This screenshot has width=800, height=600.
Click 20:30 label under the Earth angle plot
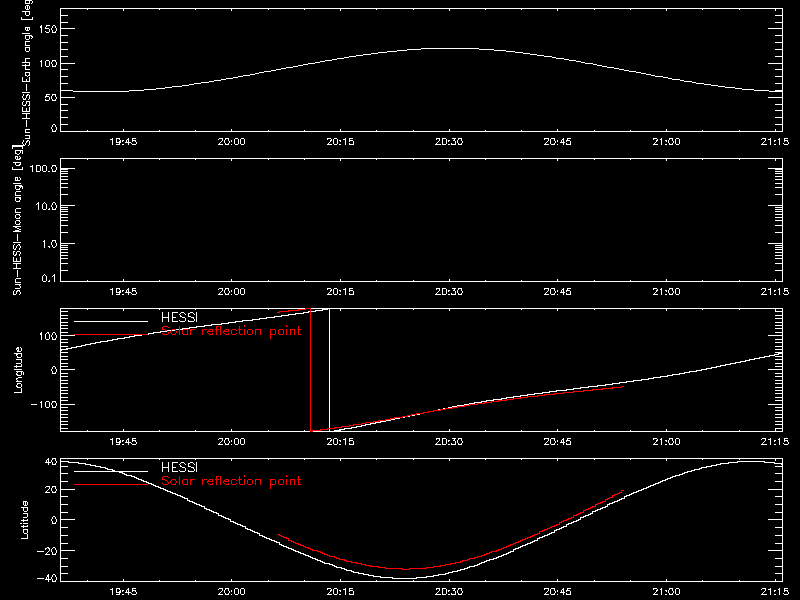coord(449,142)
